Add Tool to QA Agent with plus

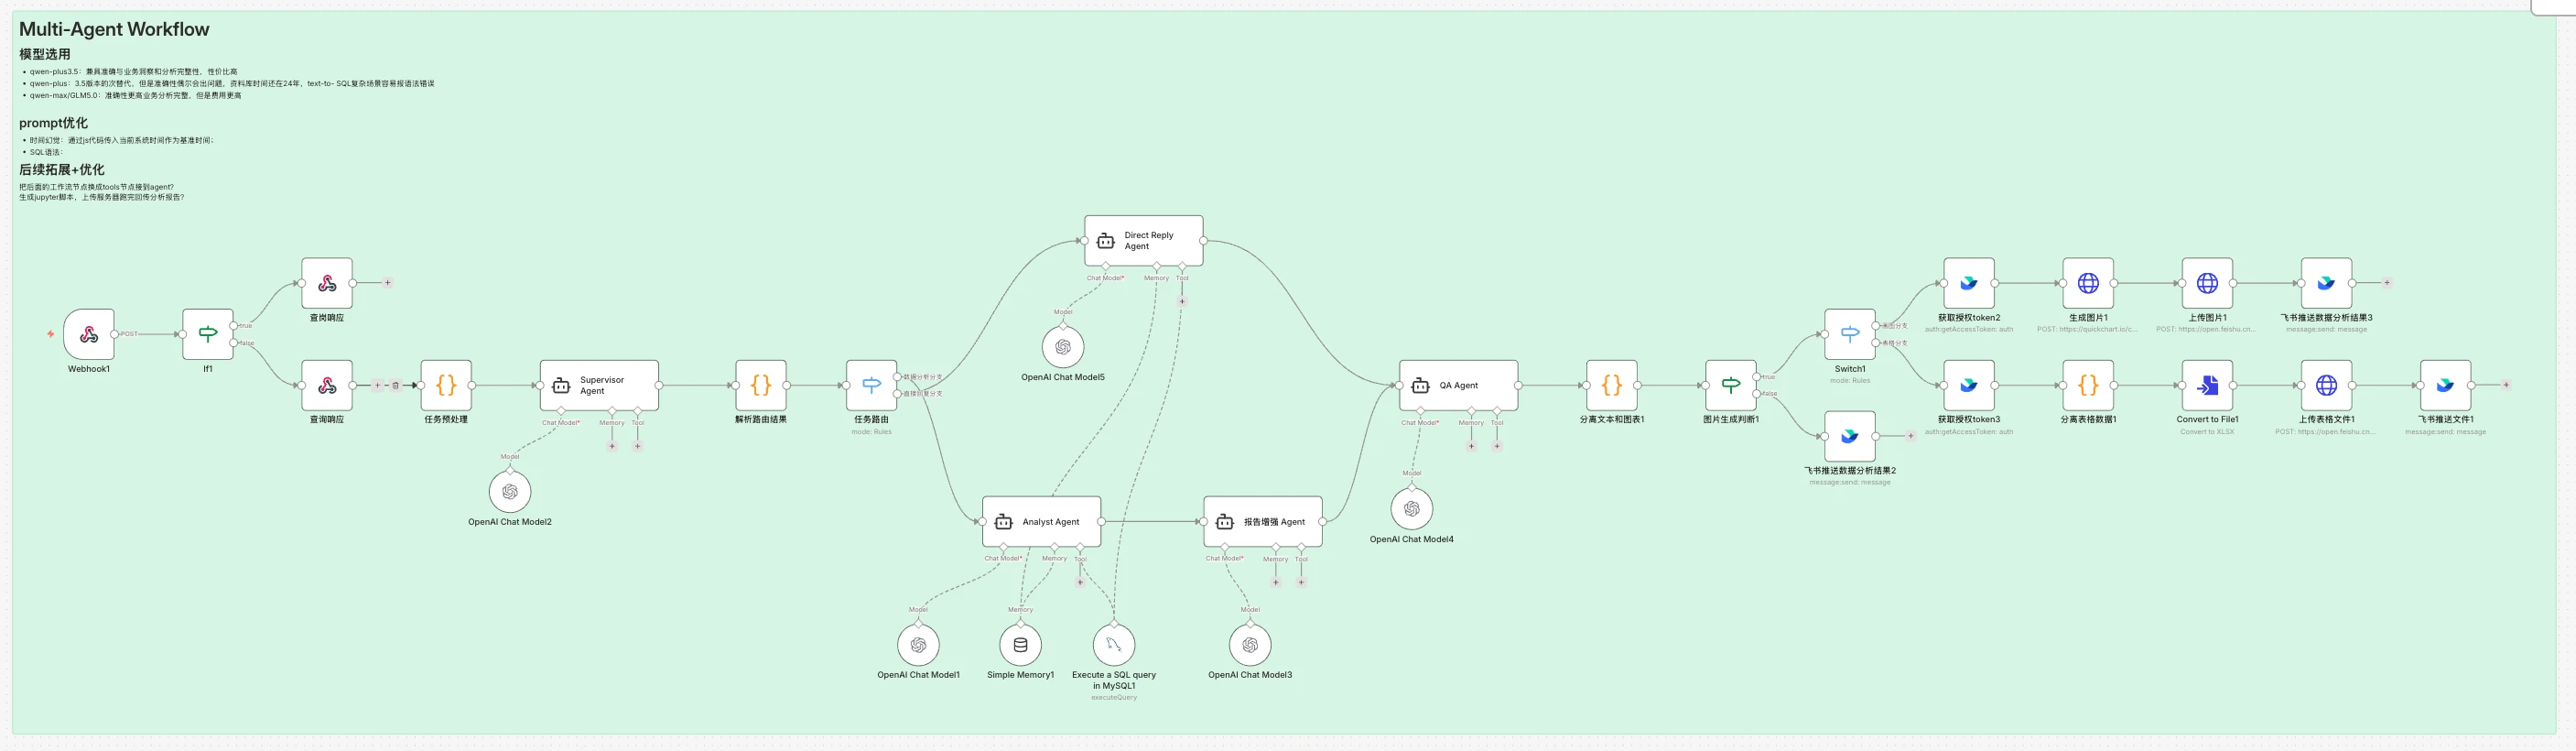[1497, 446]
